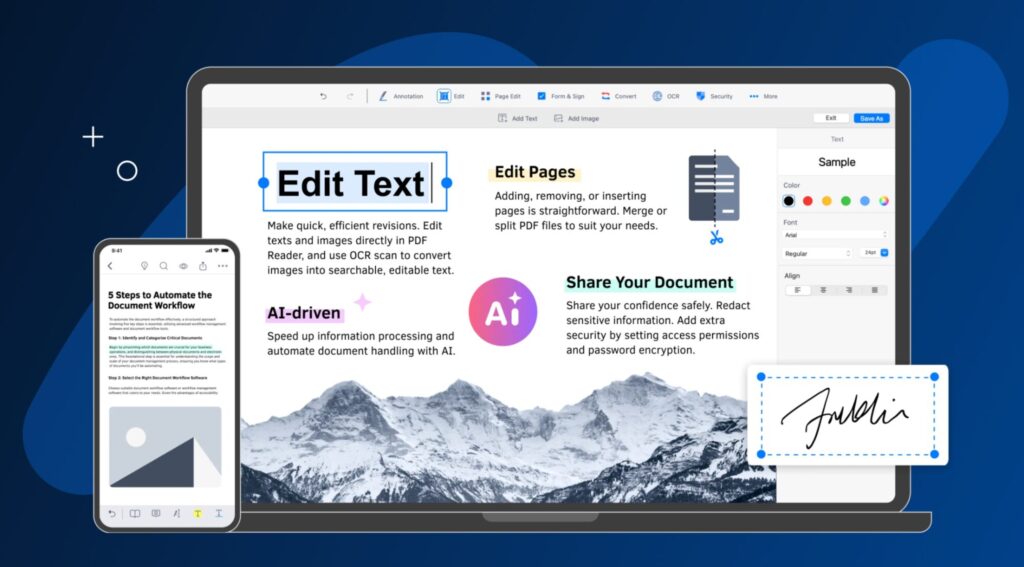Screen dimensions: 1024x567
Task: Click the Edit Pages heading
Action: click(535, 172)
